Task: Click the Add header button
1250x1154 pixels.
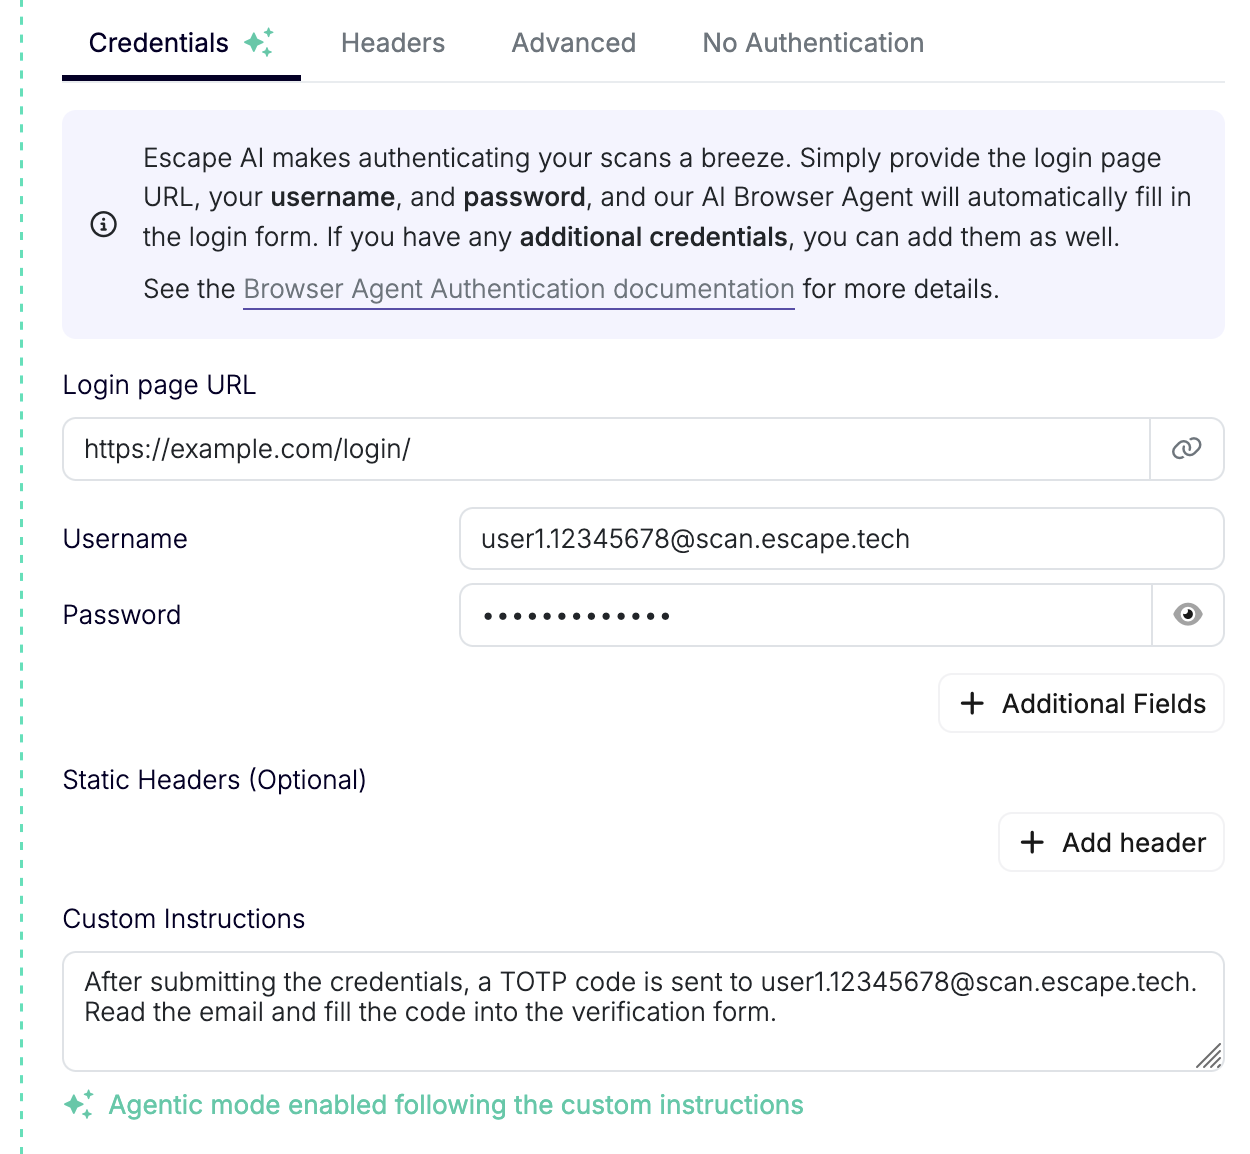Action: 1110,842
